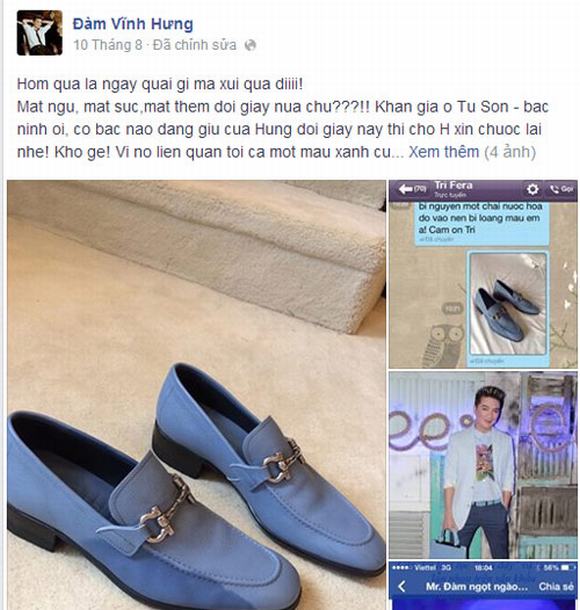Click the Chia sẻ share button
580x610 pixels.
click(556, 586)
